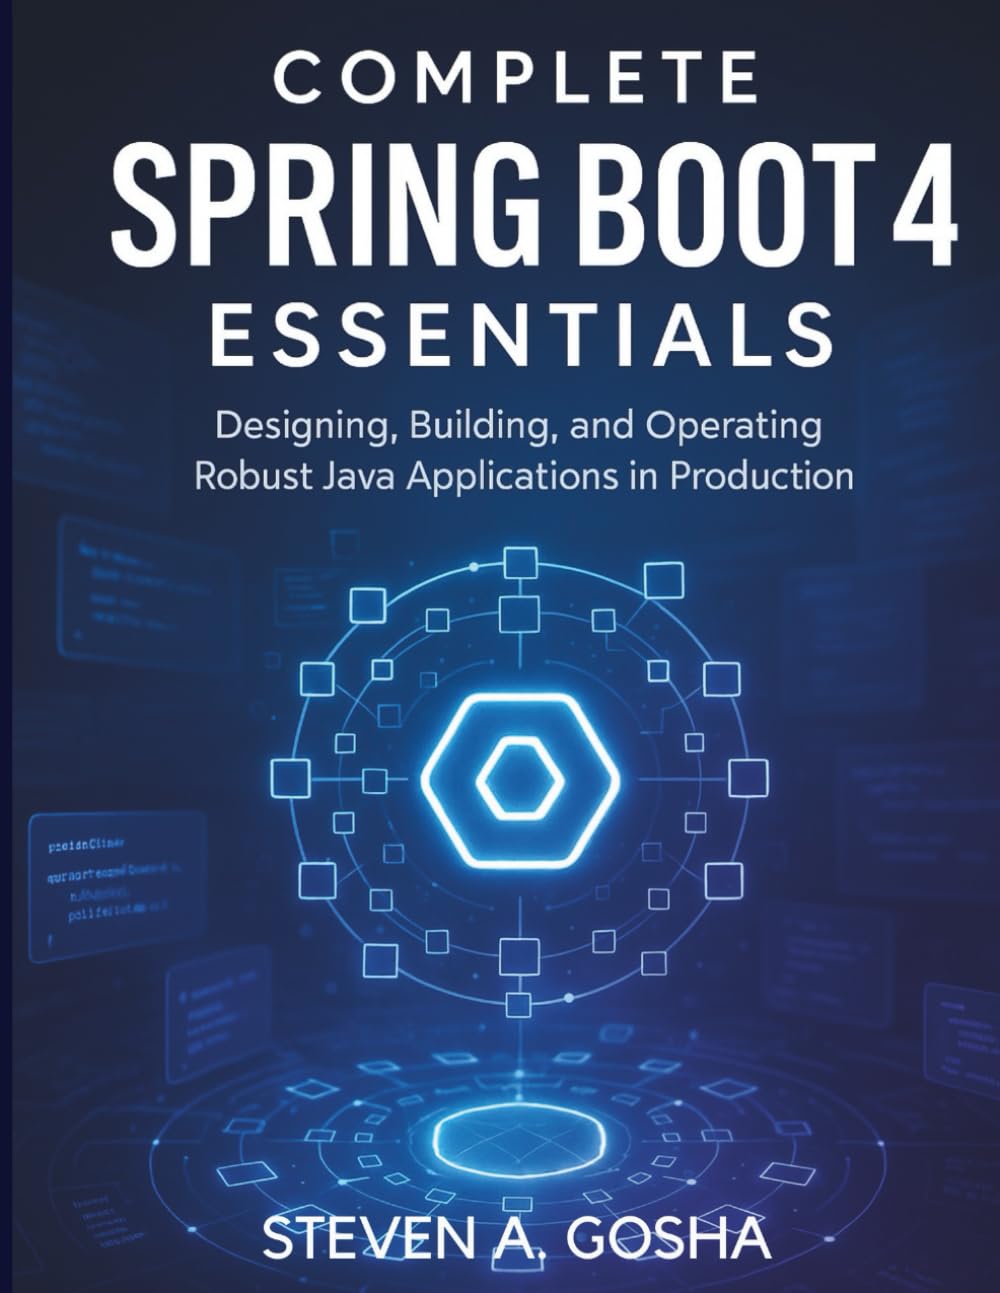Screen dimensions: 1000x1293
Task: Click the word "COMPLETE" in the title
Action: (x=516, y=79)
